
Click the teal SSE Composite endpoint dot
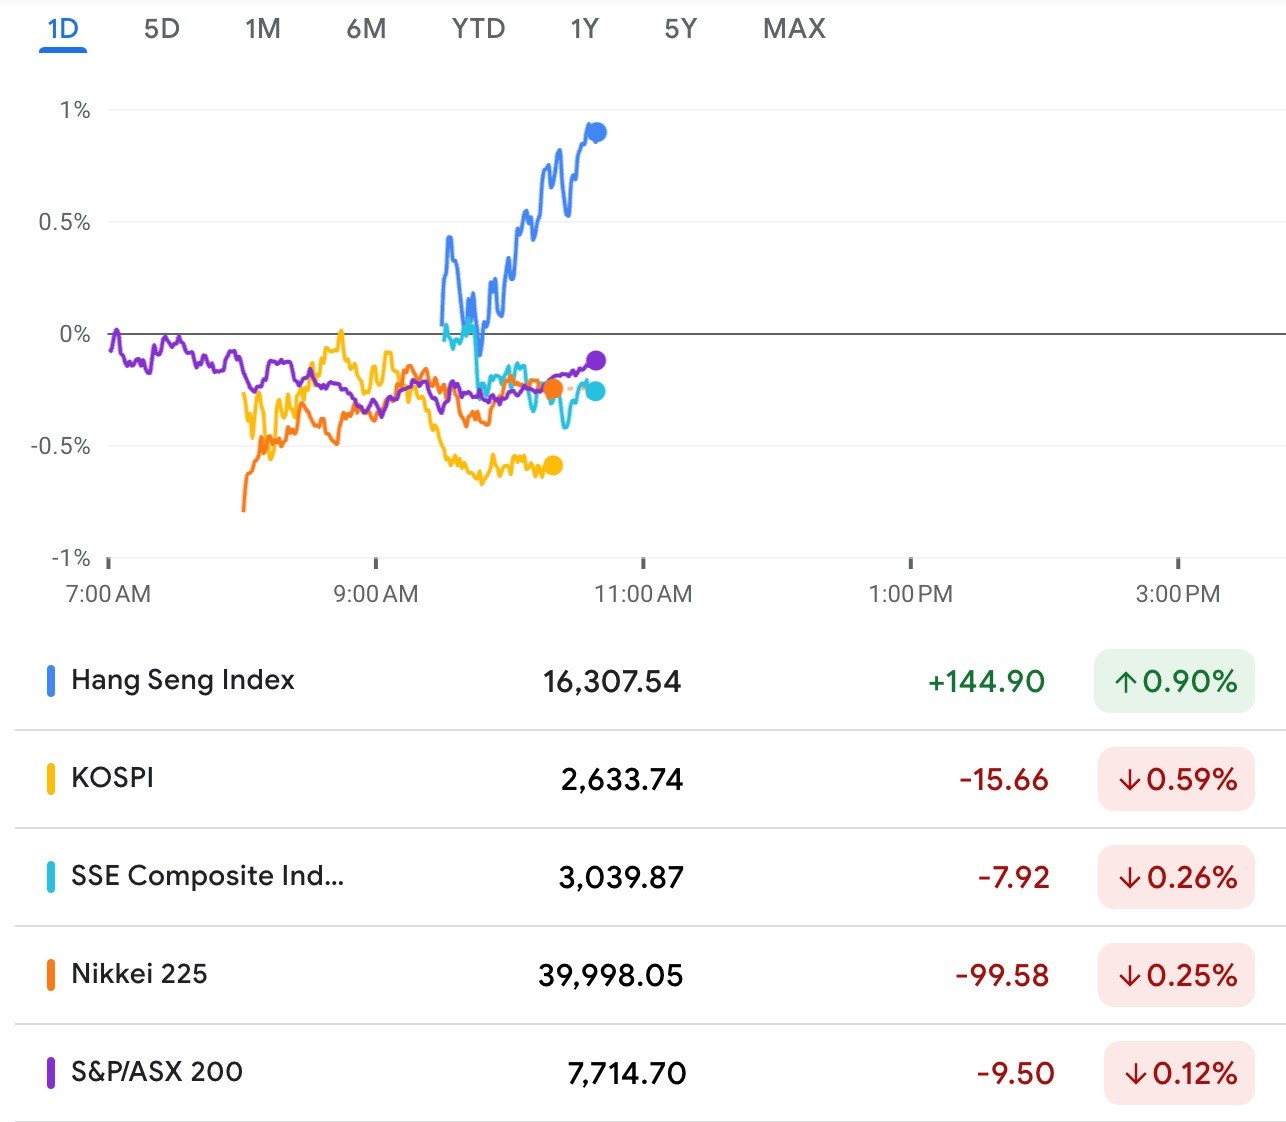coord(596,391)
